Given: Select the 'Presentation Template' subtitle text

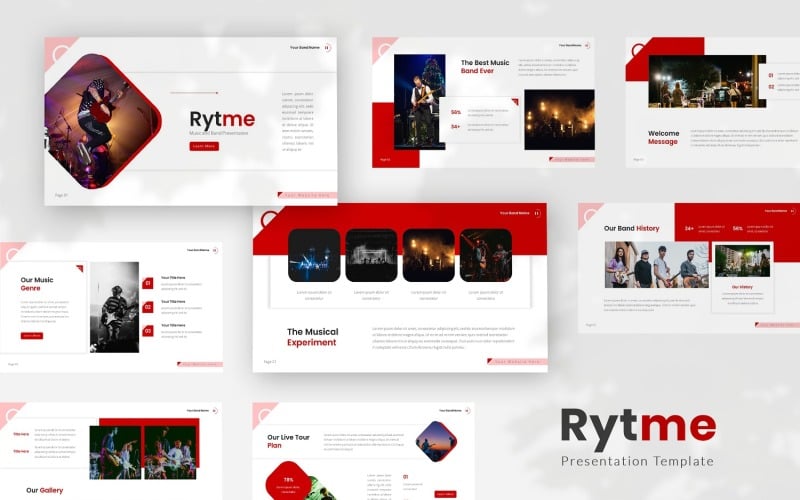Looking at the screenshot, I should tap(637, 461).
